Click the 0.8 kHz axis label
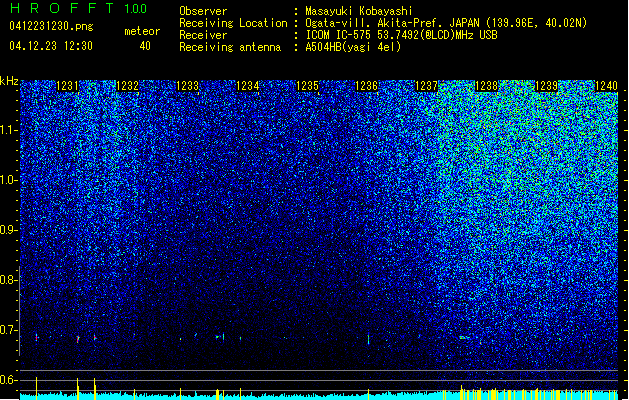This screenshot has height=400, width=629. (9, 280)
